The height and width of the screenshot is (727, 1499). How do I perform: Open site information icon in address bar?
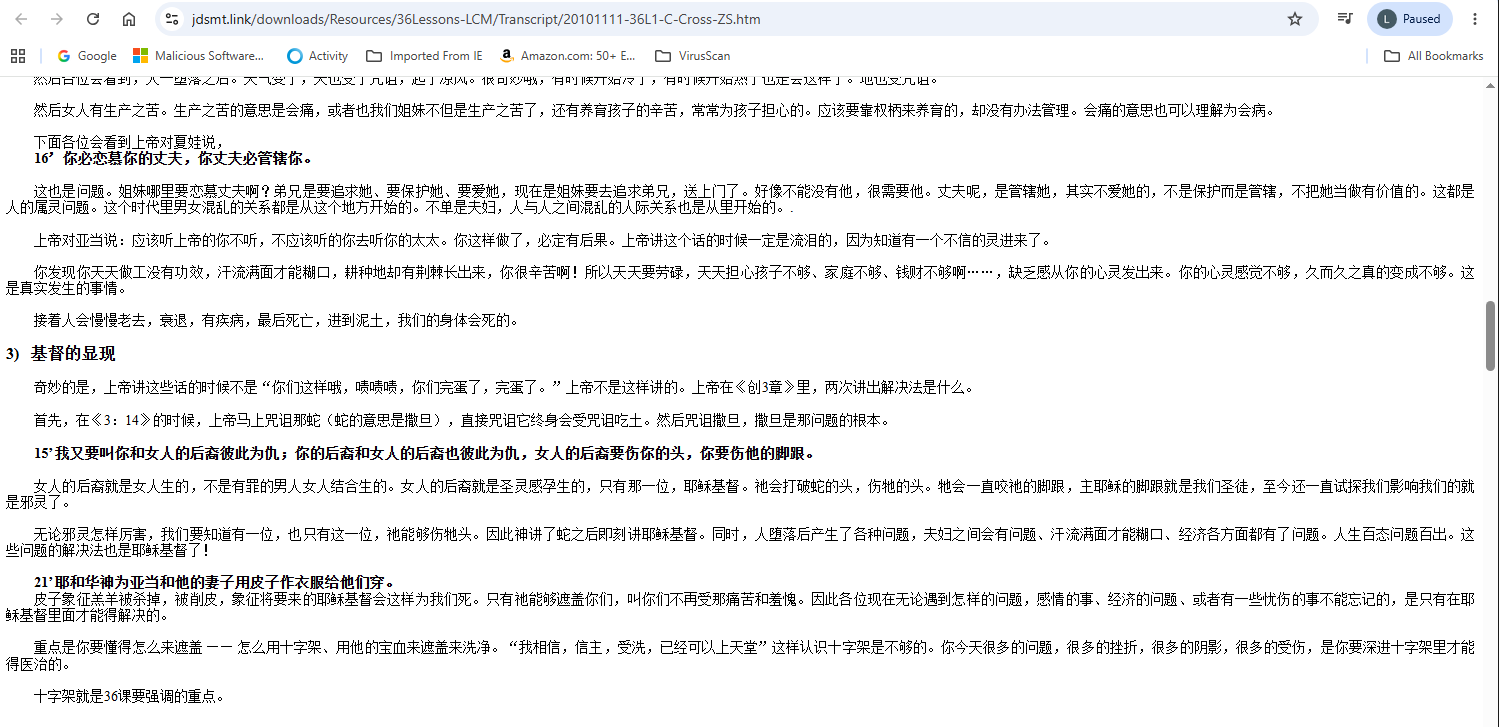172,19
